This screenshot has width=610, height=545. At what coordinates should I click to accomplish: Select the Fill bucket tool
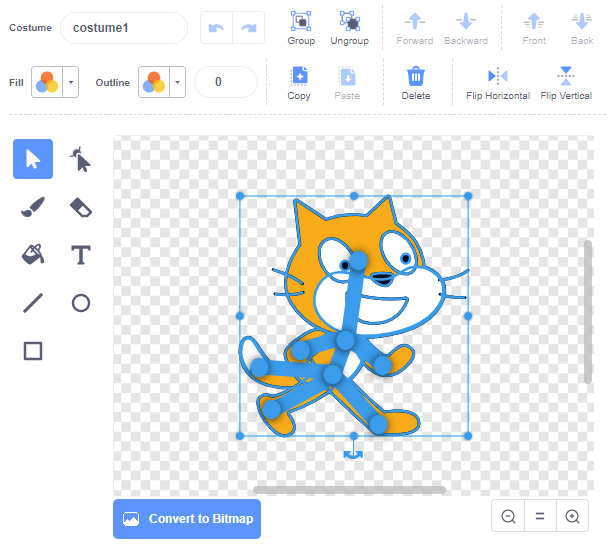click(33, 255)
